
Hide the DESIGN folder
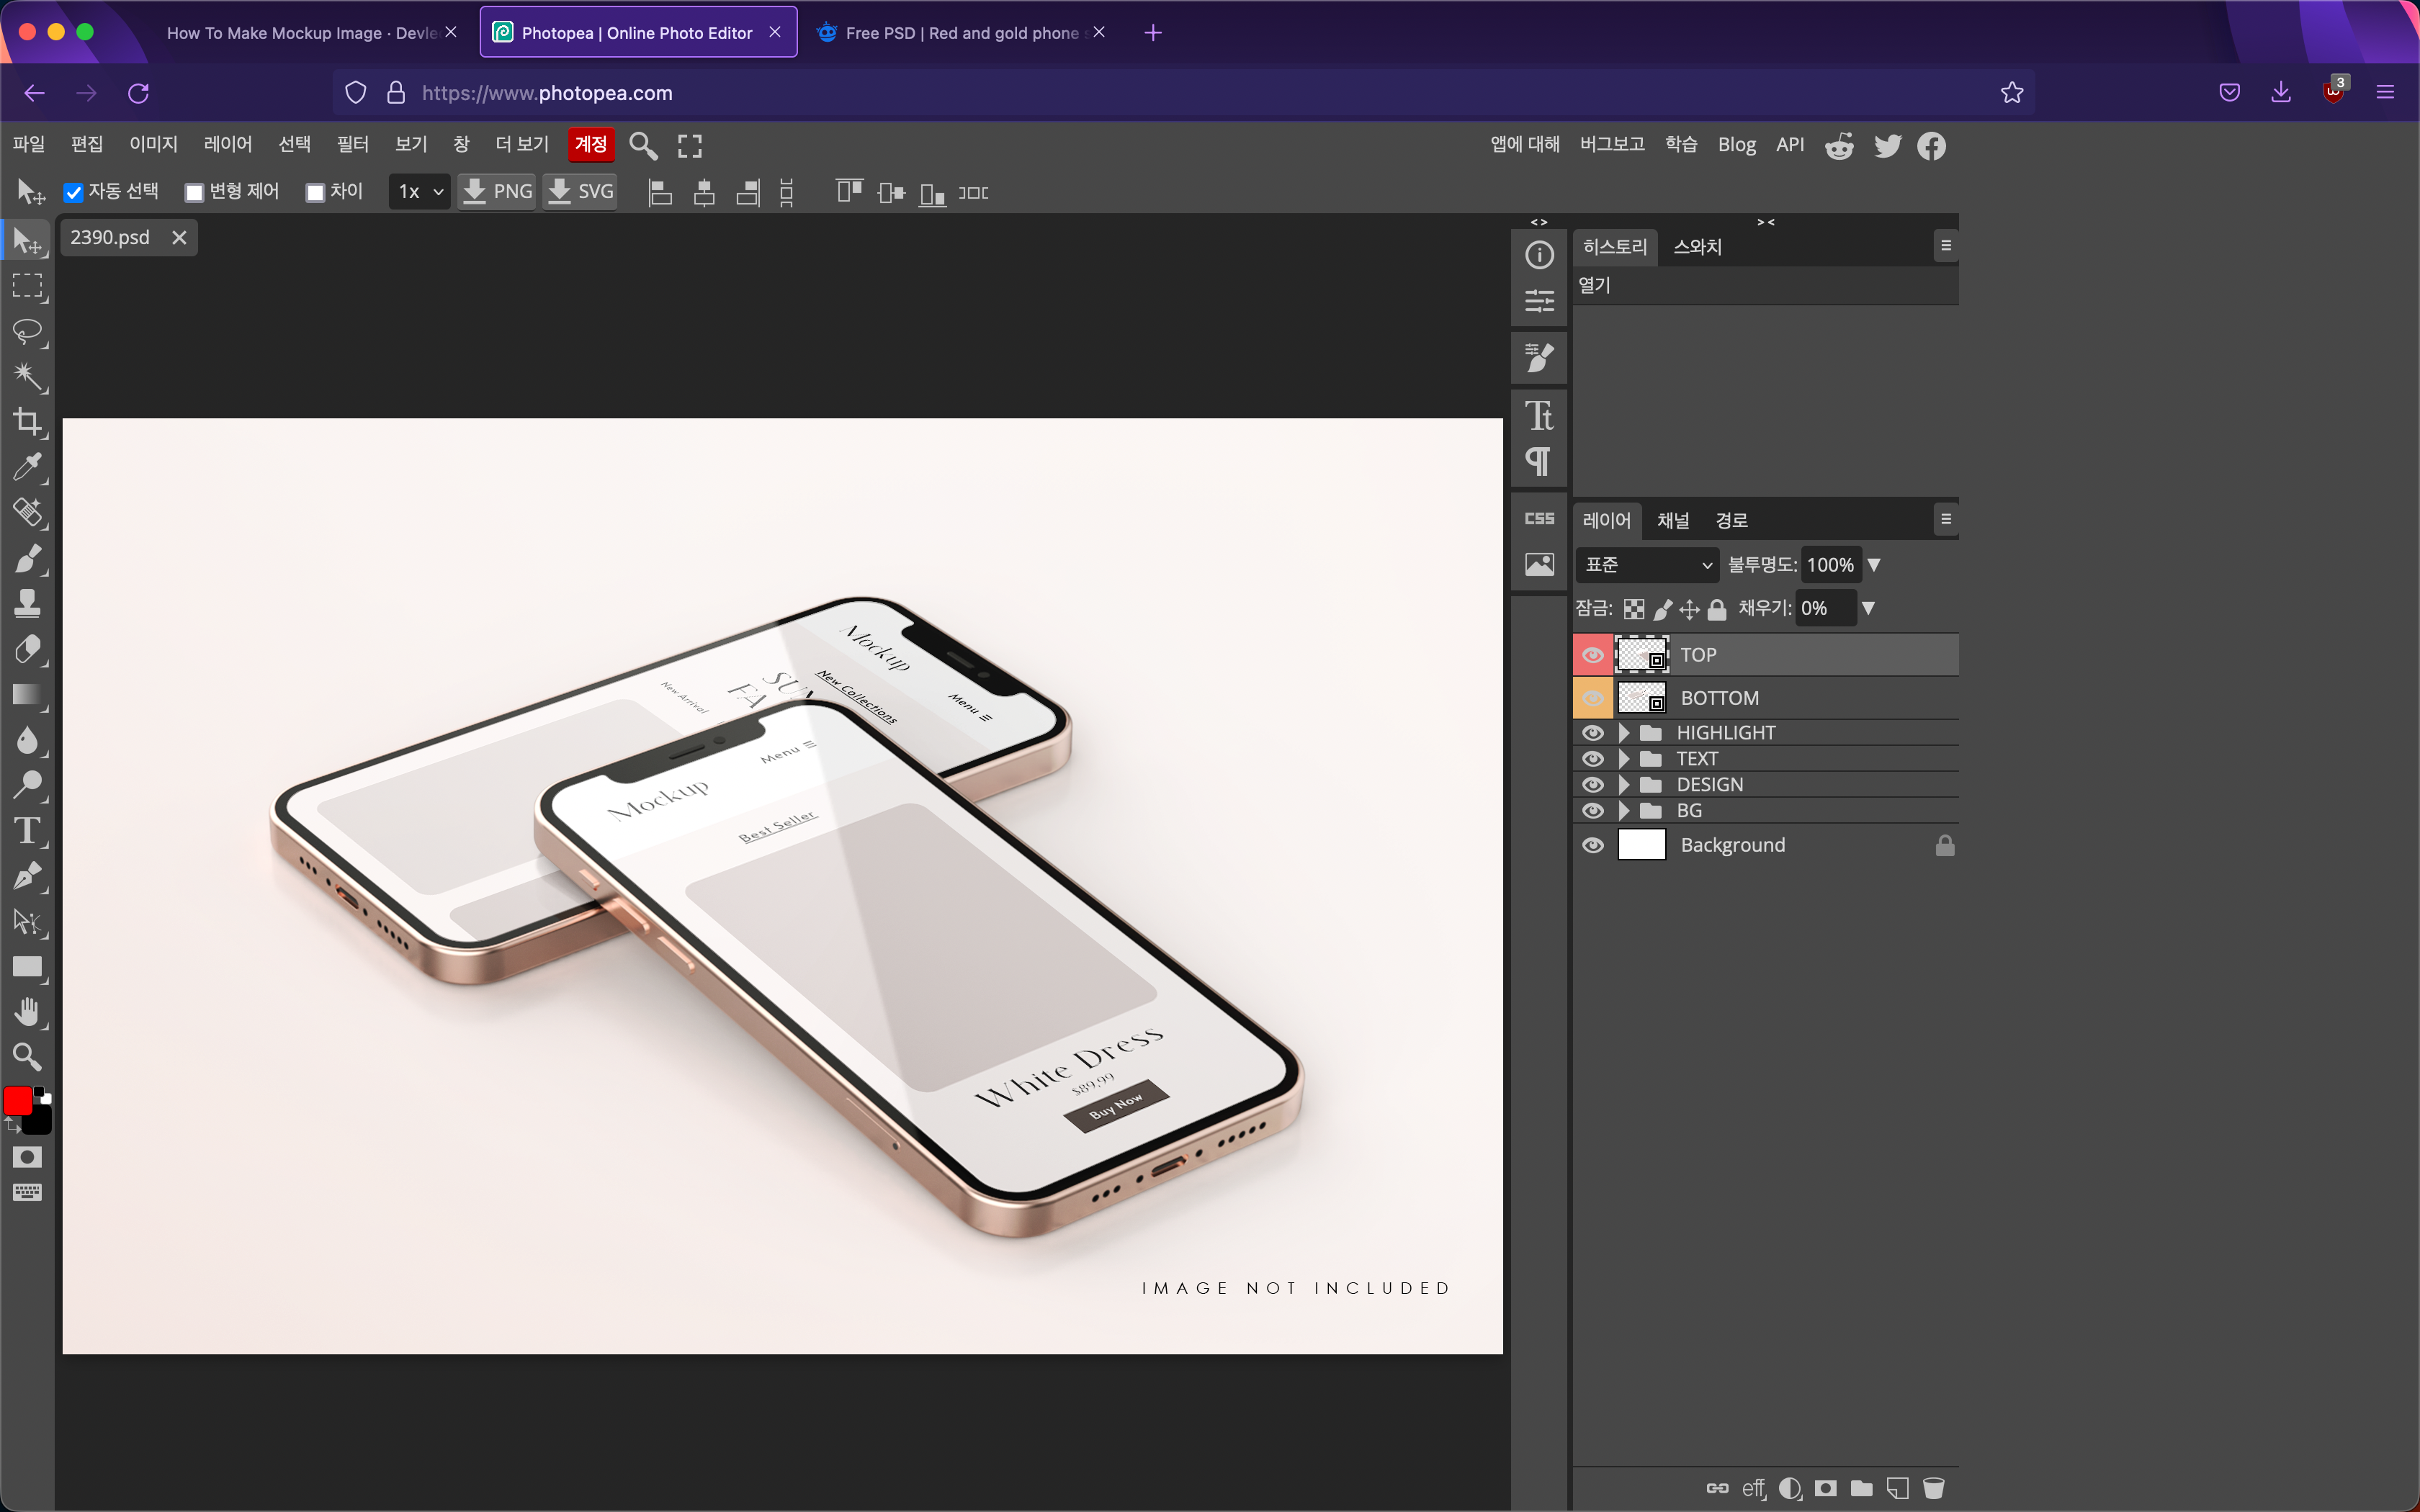[x=1593, y=785]
